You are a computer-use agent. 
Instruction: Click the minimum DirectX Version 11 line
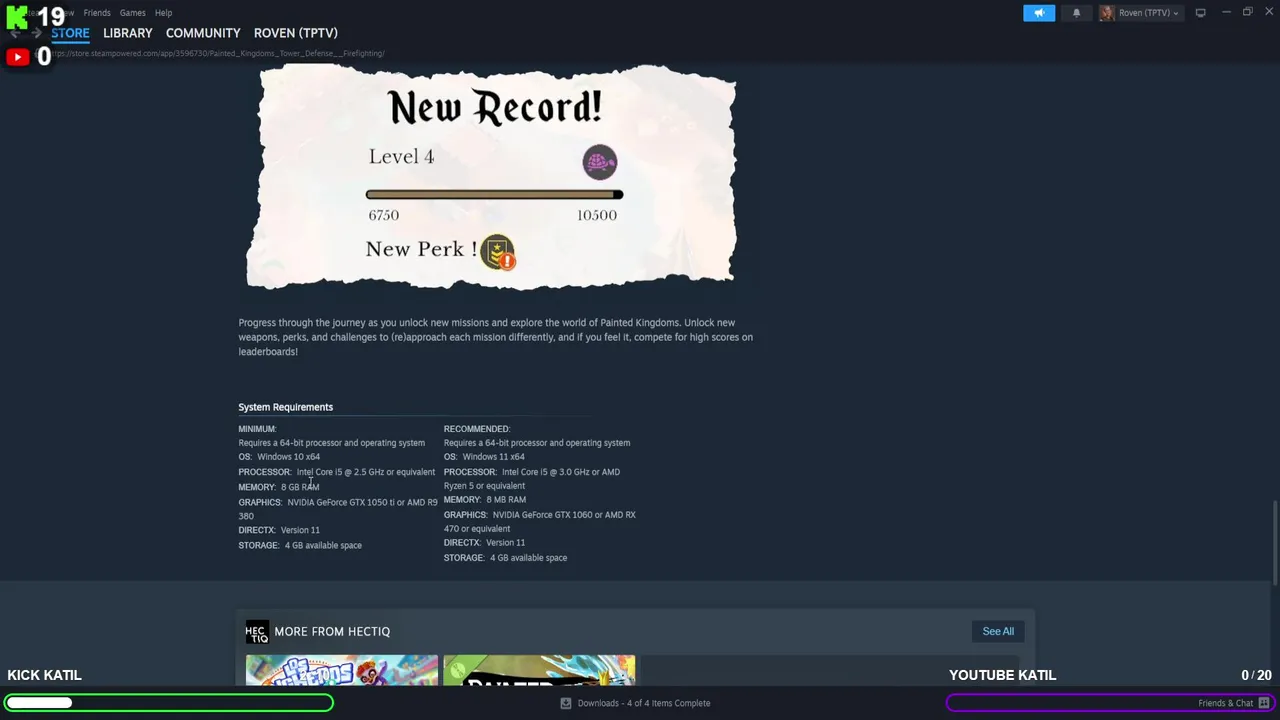click(279, 530)
